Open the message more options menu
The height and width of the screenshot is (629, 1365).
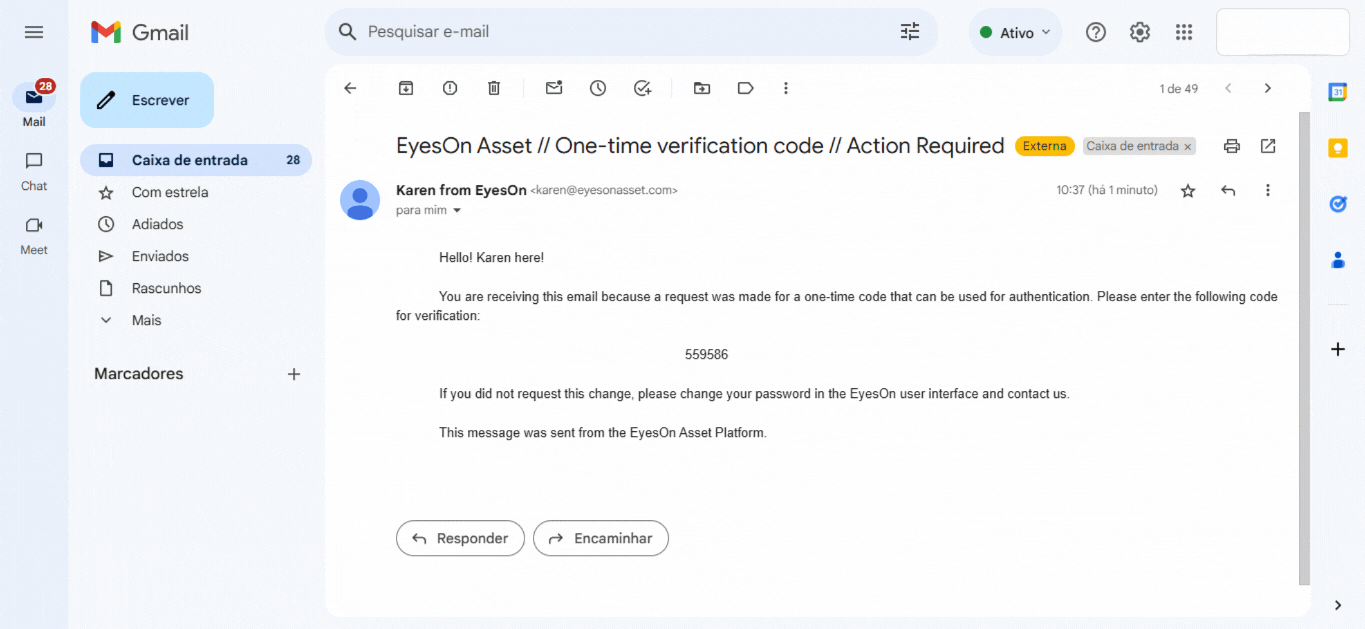point(1268,190)
